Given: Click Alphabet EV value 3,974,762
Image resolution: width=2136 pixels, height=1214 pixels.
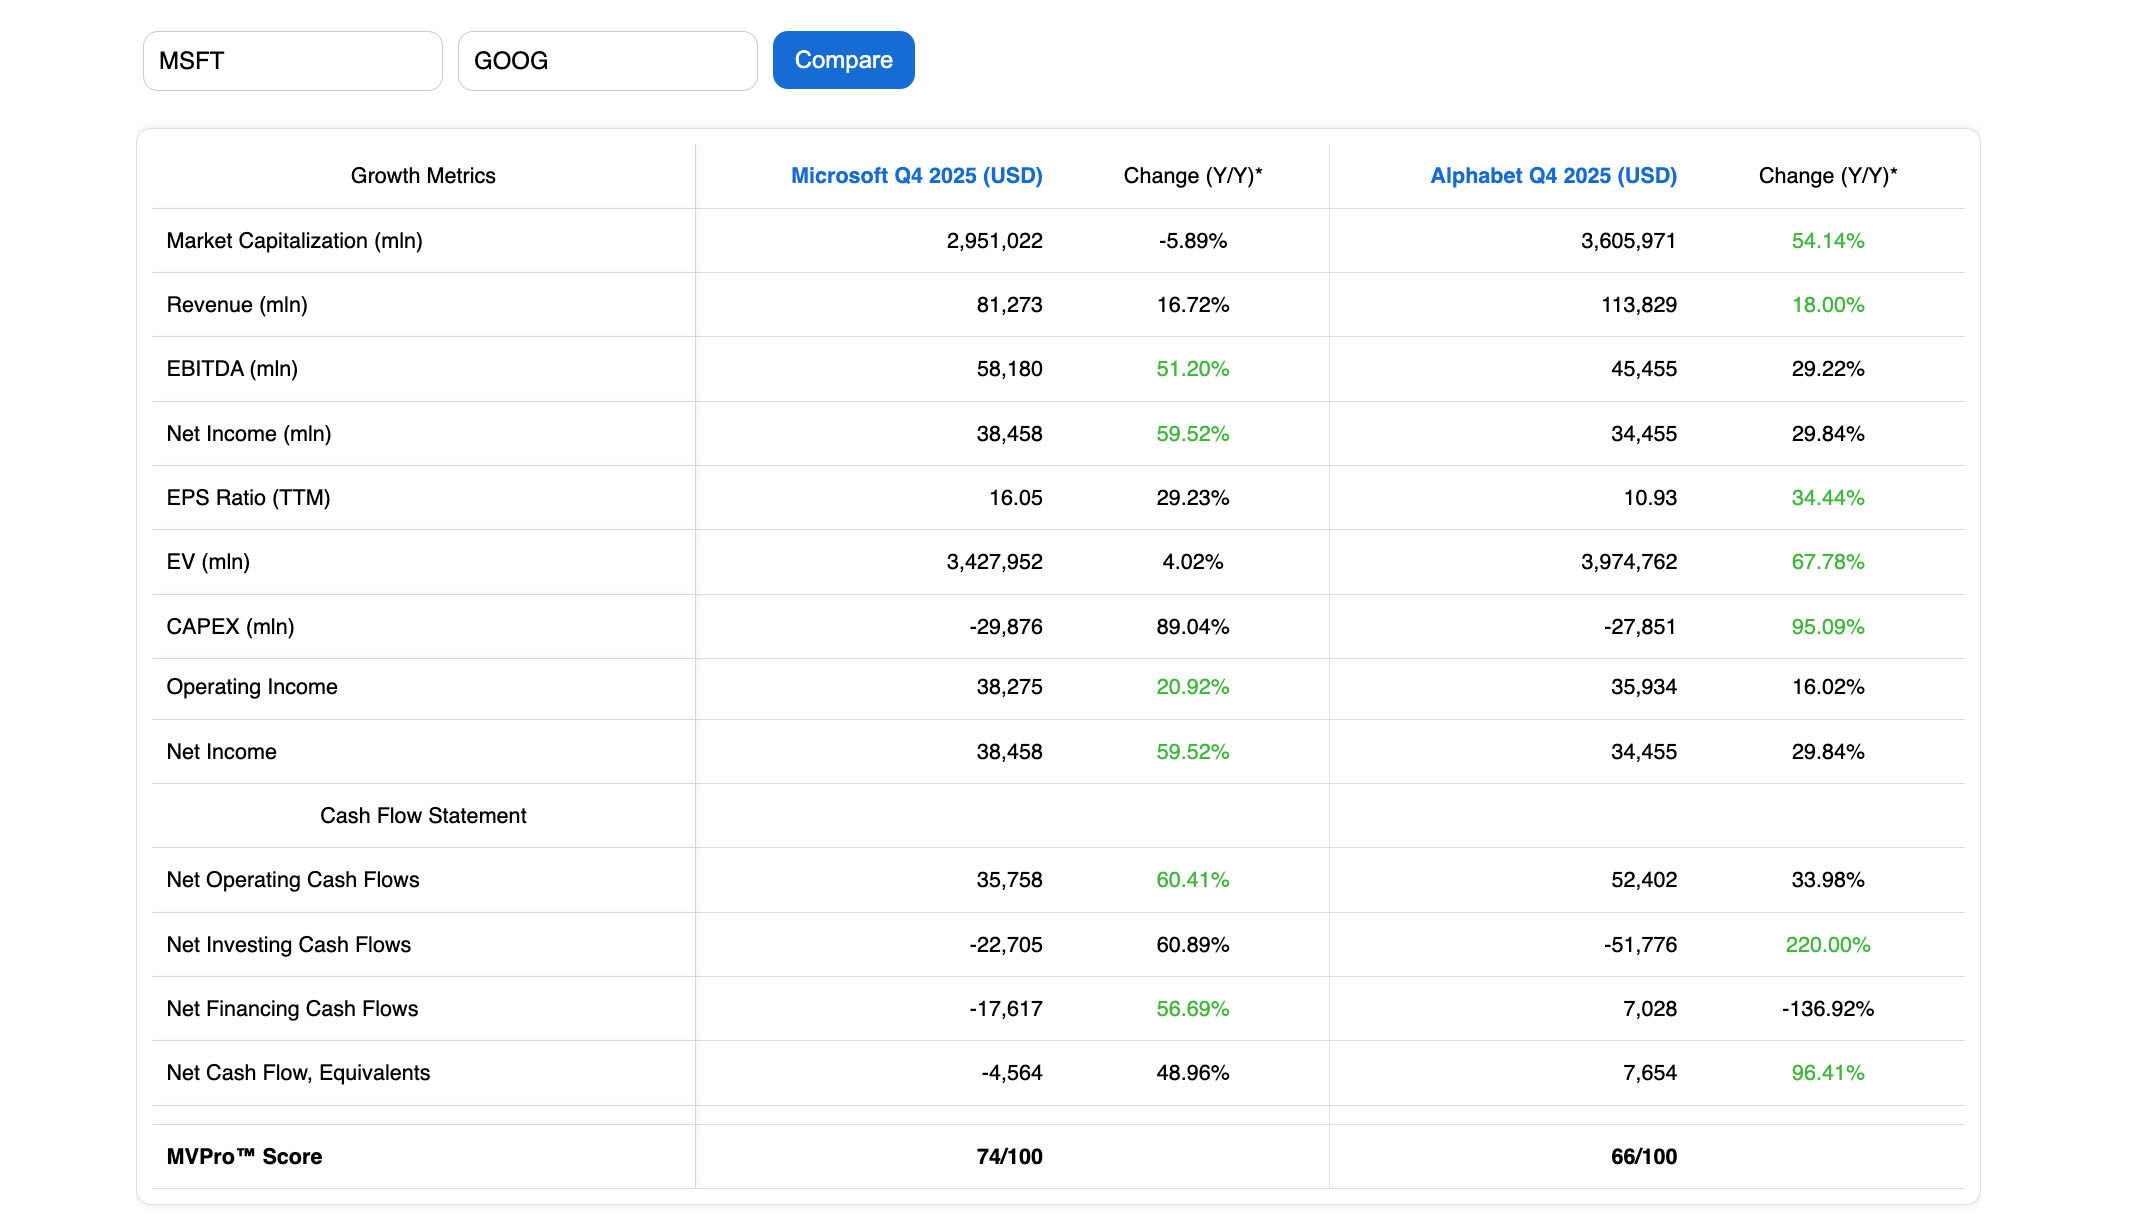Looking at the screenshot, I should (1628, 562).
